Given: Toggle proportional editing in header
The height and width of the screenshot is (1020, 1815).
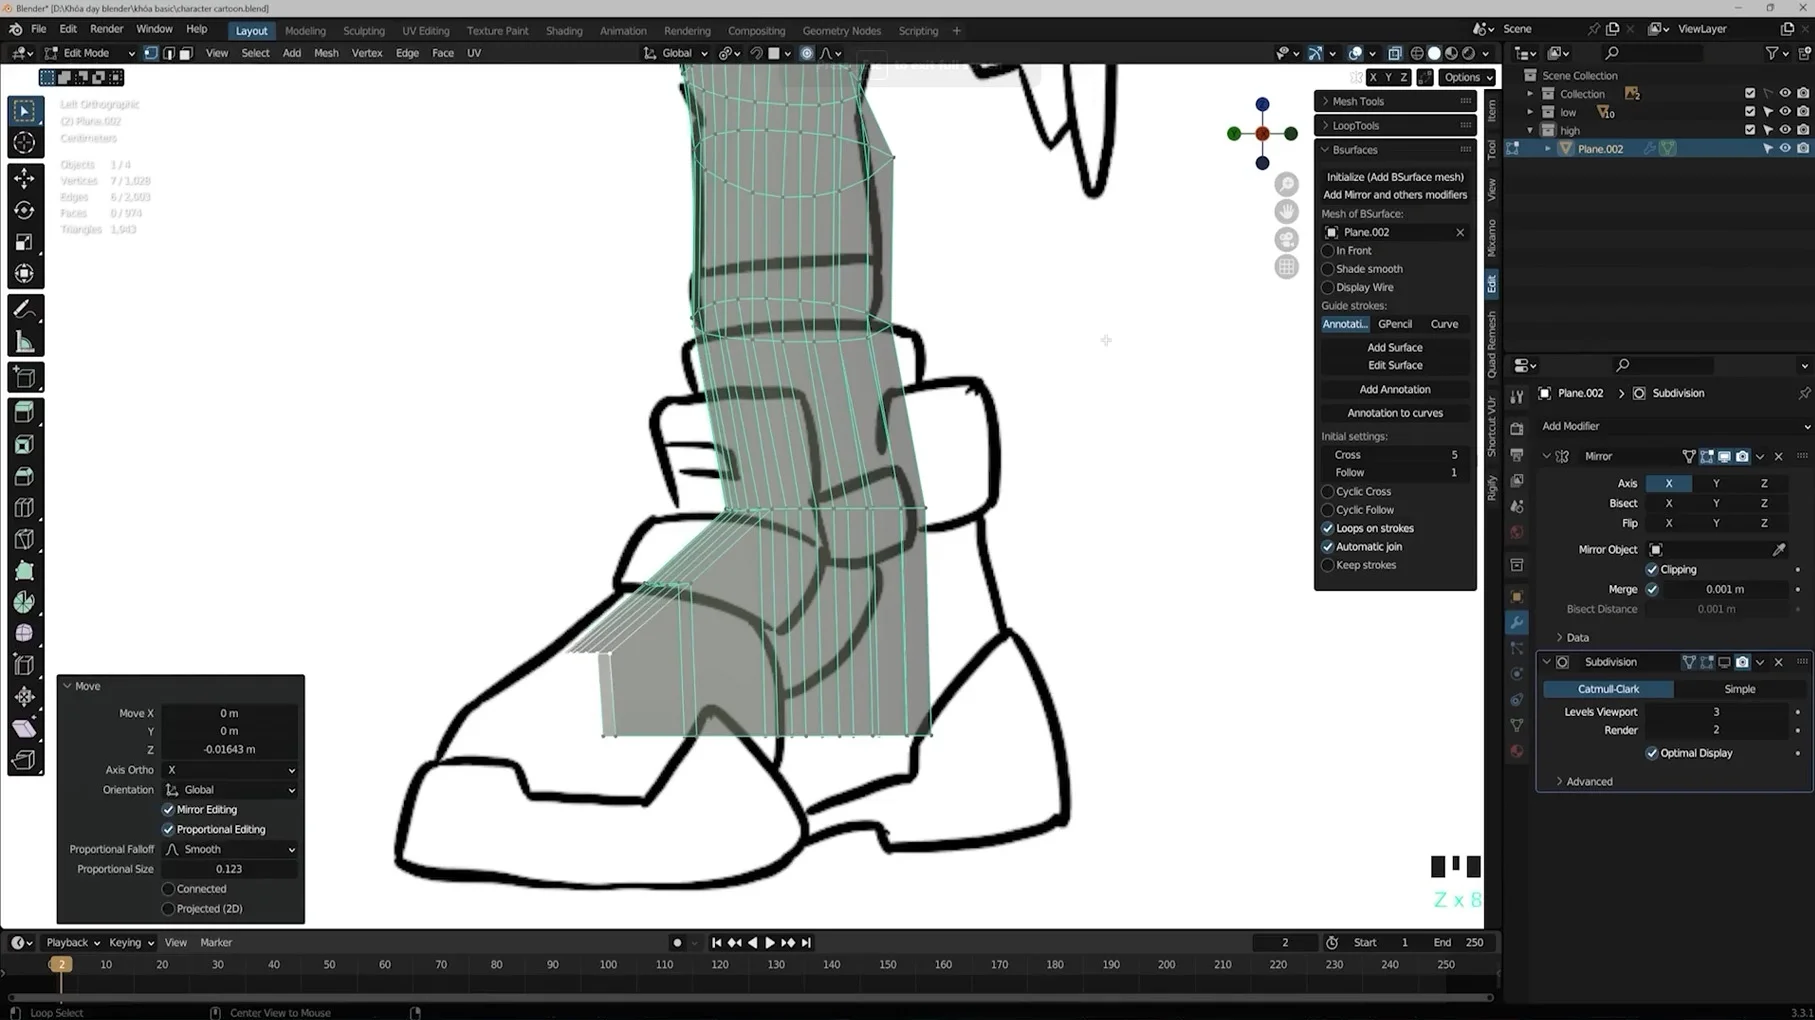Looking at the screenshot, I should 807,53.
